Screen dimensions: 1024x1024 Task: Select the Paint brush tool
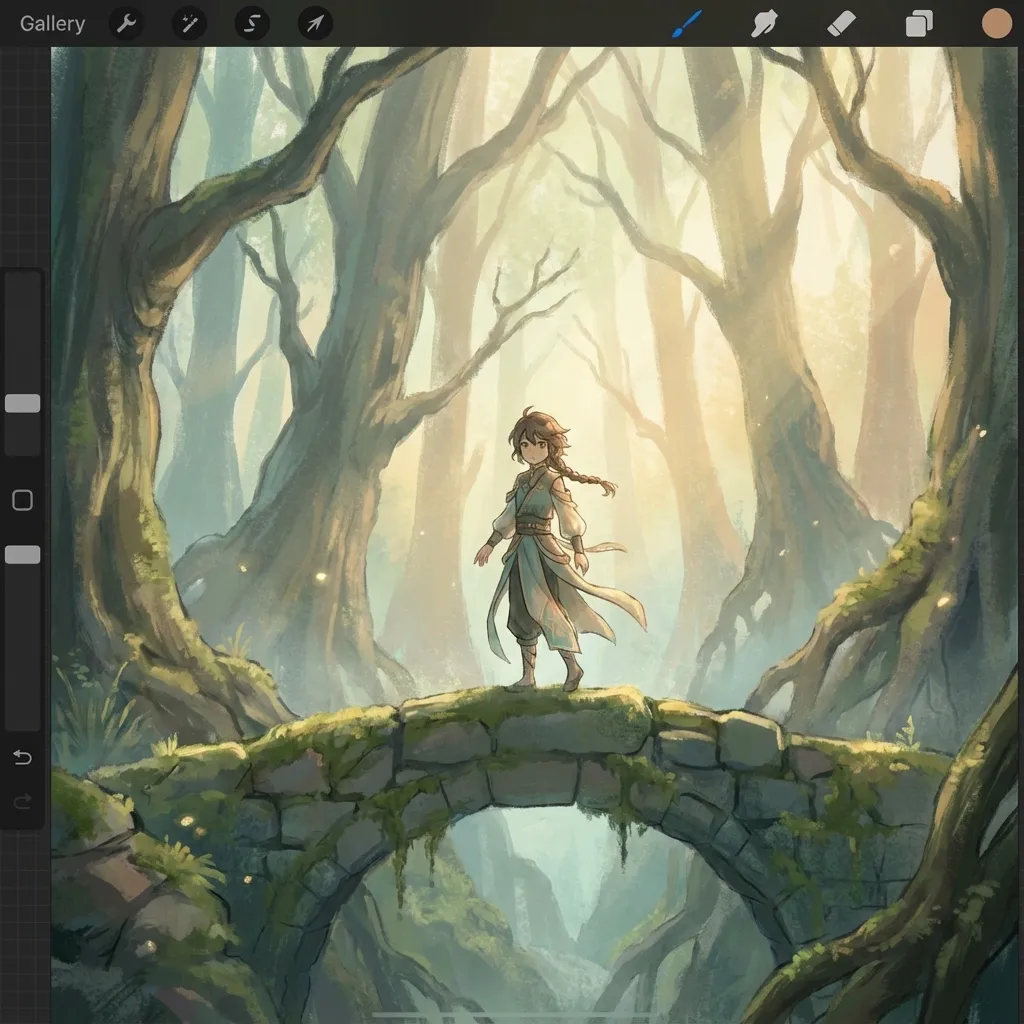click(686, 23)
